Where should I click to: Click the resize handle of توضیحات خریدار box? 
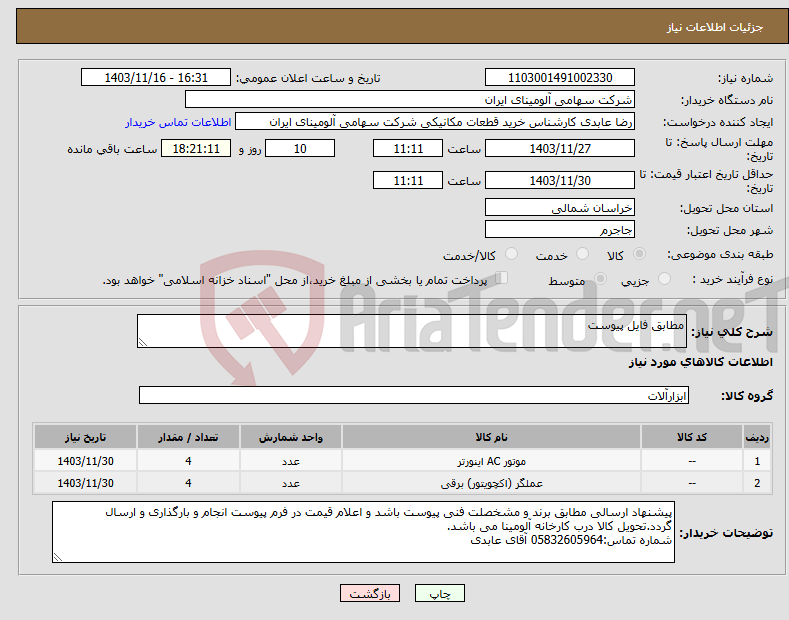pyautogui.click(x=58, y=557)
